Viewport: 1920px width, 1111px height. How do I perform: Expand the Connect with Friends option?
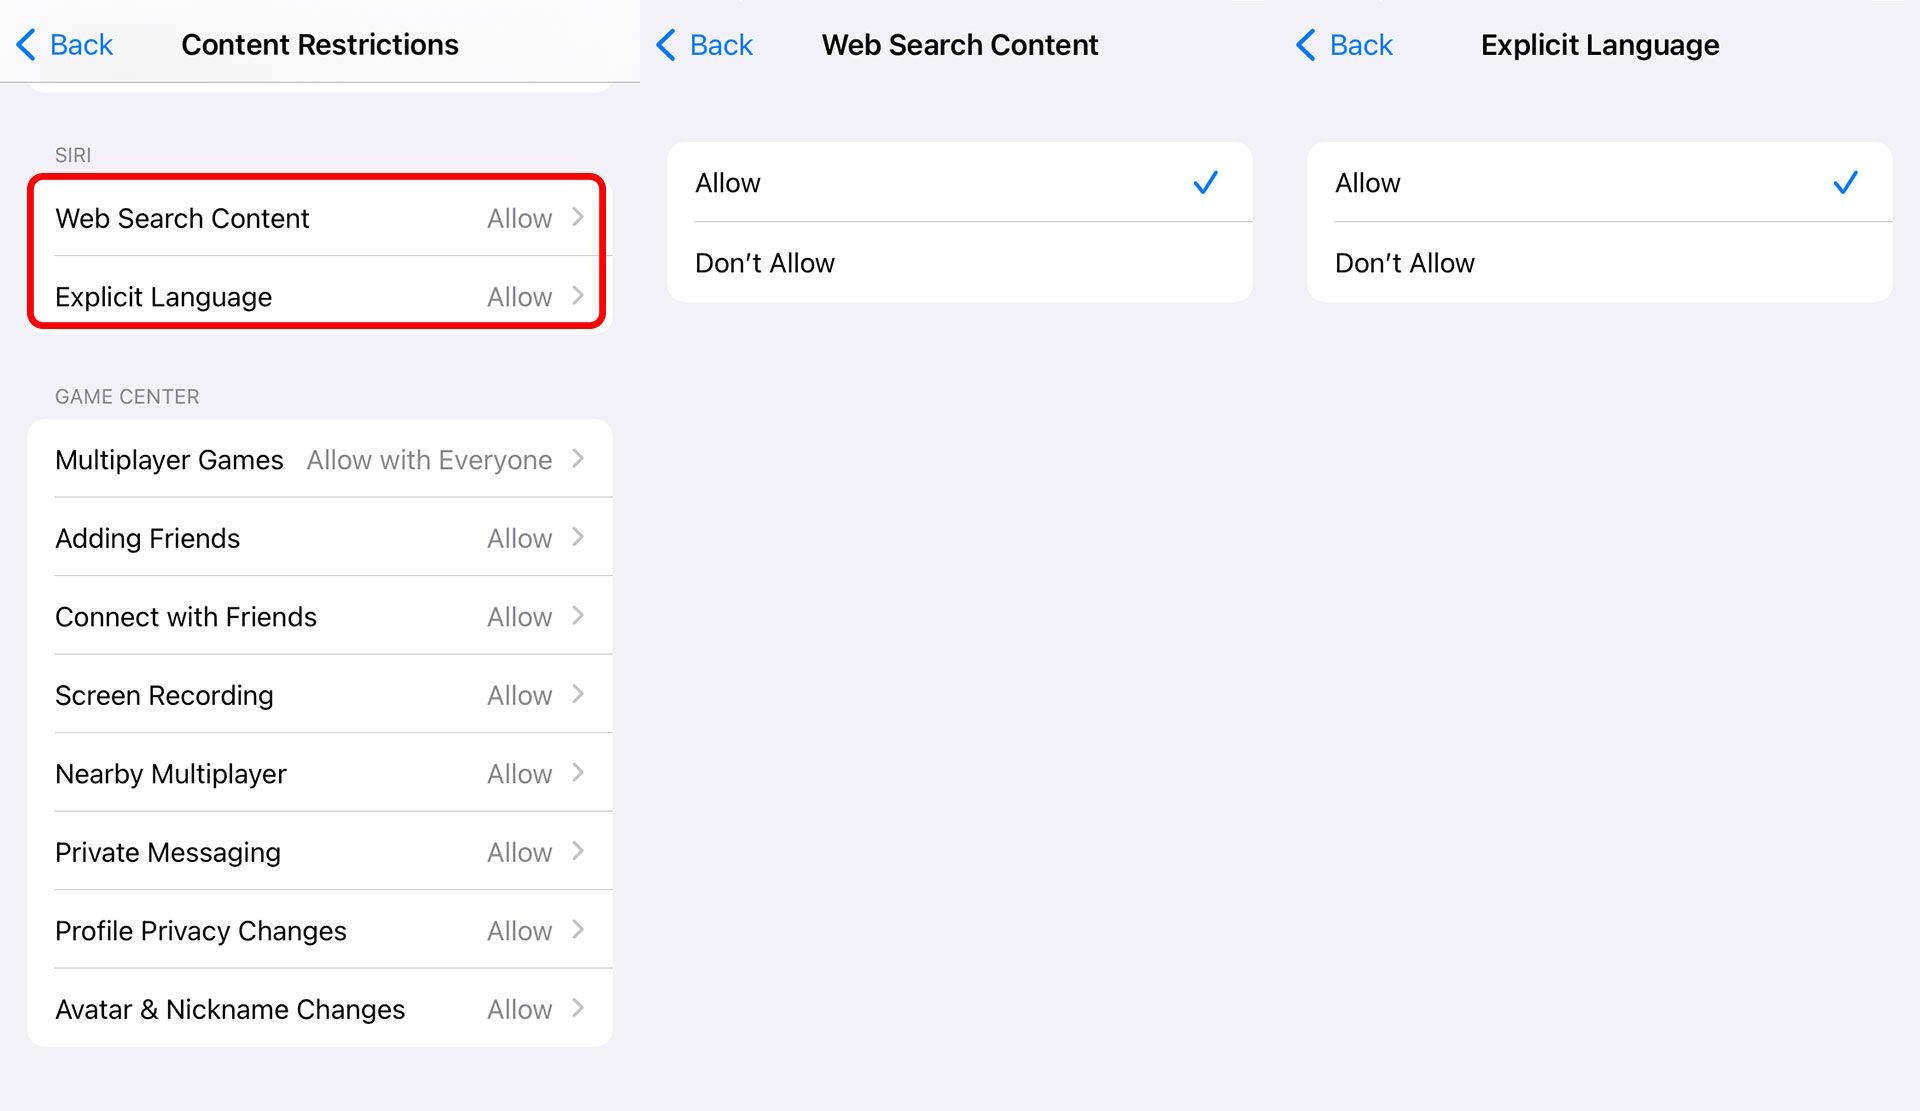[x=320, y=616]
